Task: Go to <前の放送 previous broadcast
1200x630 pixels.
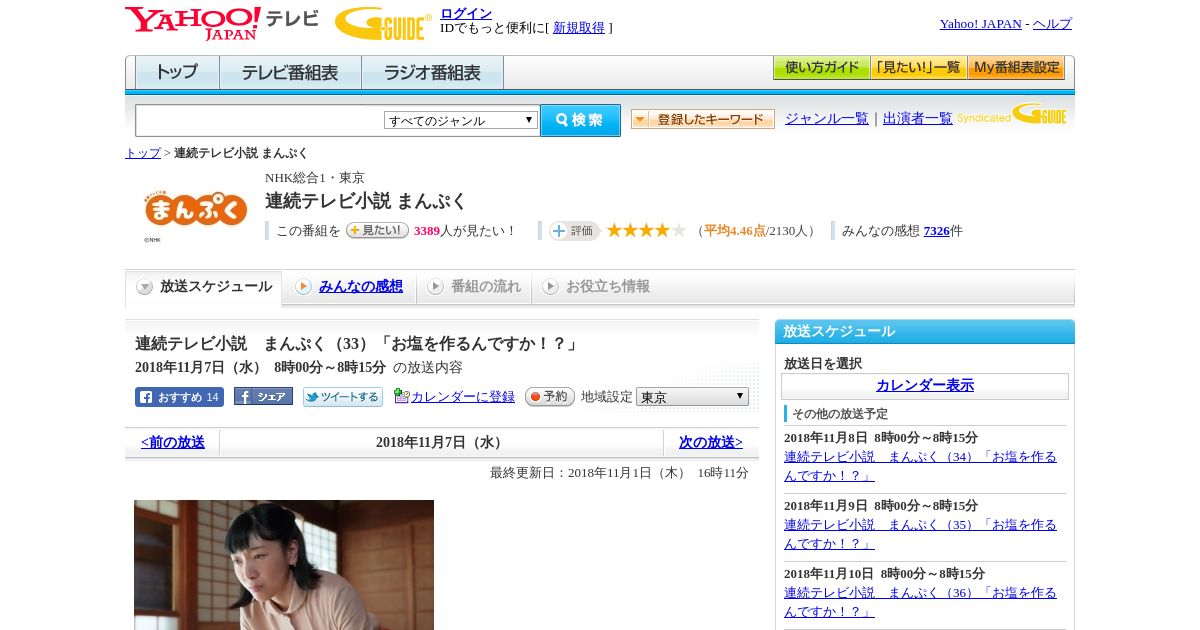Action: (x=173, y=442)
